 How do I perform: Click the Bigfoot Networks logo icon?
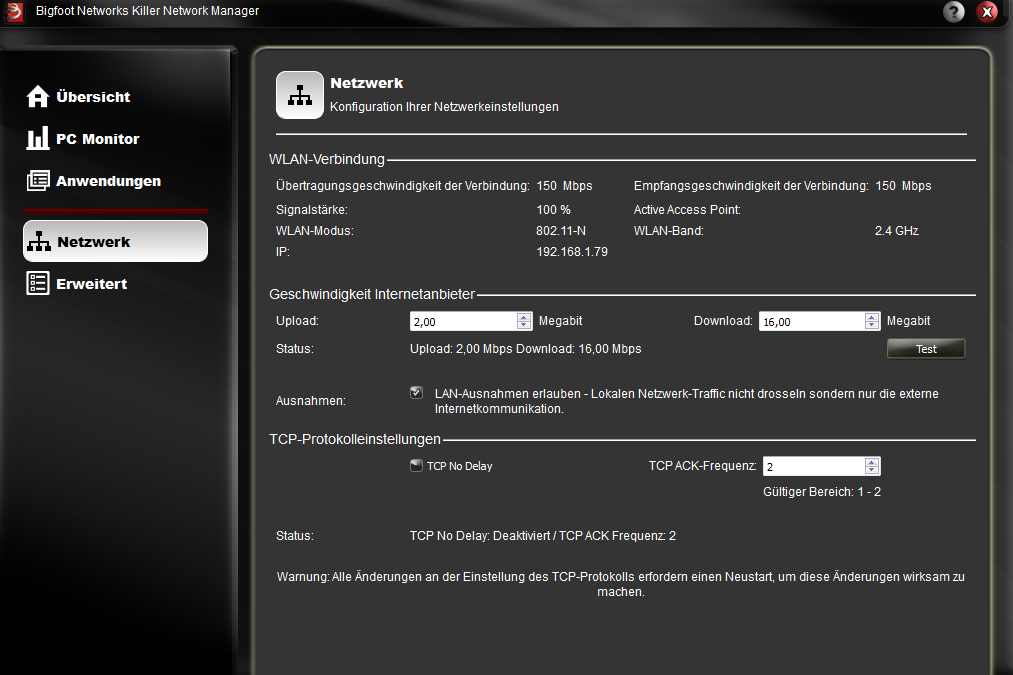pyautogui.click(x=15, y=12)
